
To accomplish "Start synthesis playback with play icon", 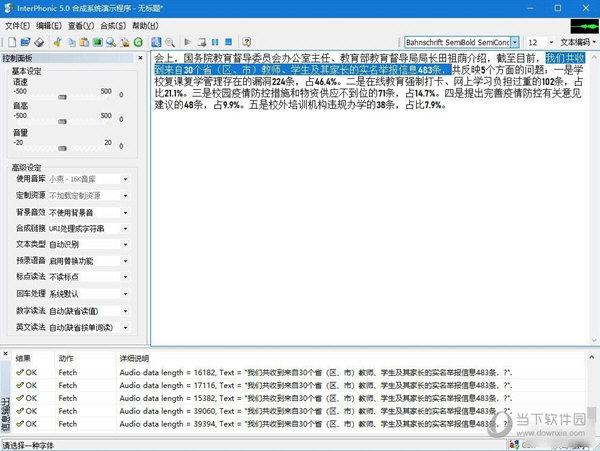I will click(188, 42).
